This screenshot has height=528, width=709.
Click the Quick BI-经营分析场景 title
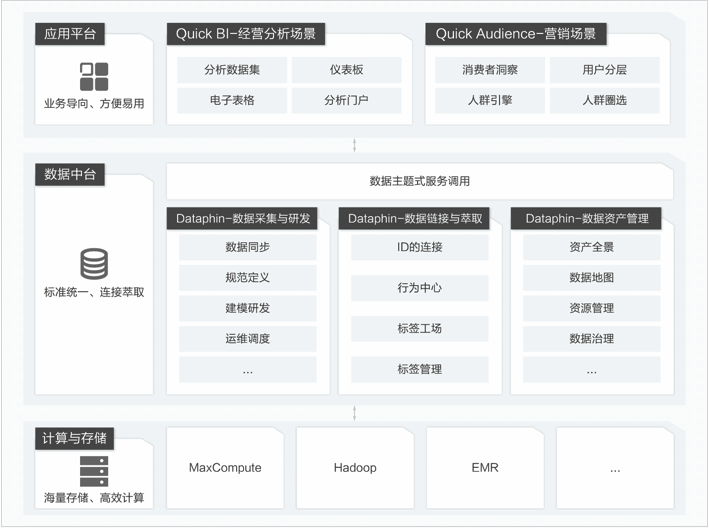tap(246, 34)
